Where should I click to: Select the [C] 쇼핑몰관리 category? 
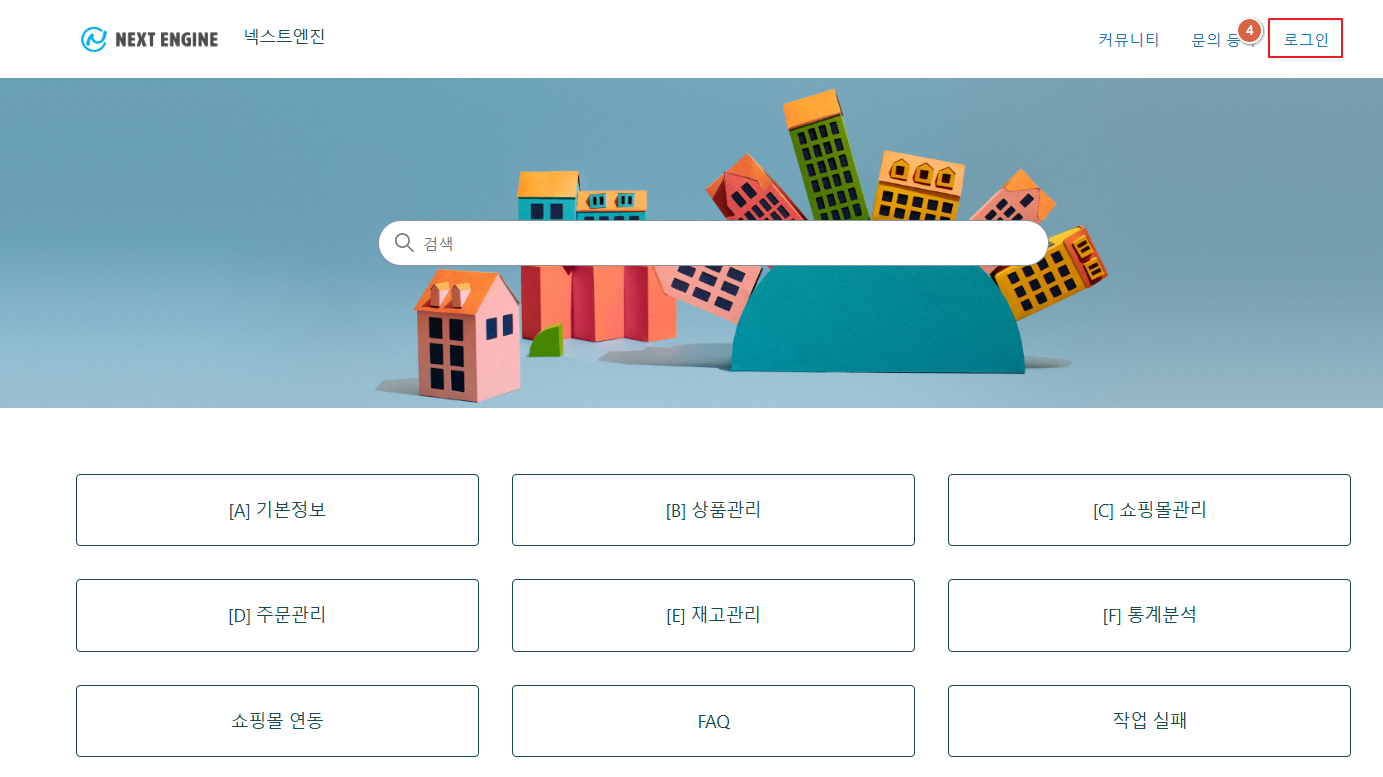pyautogui.click(x=1149, y=510)
